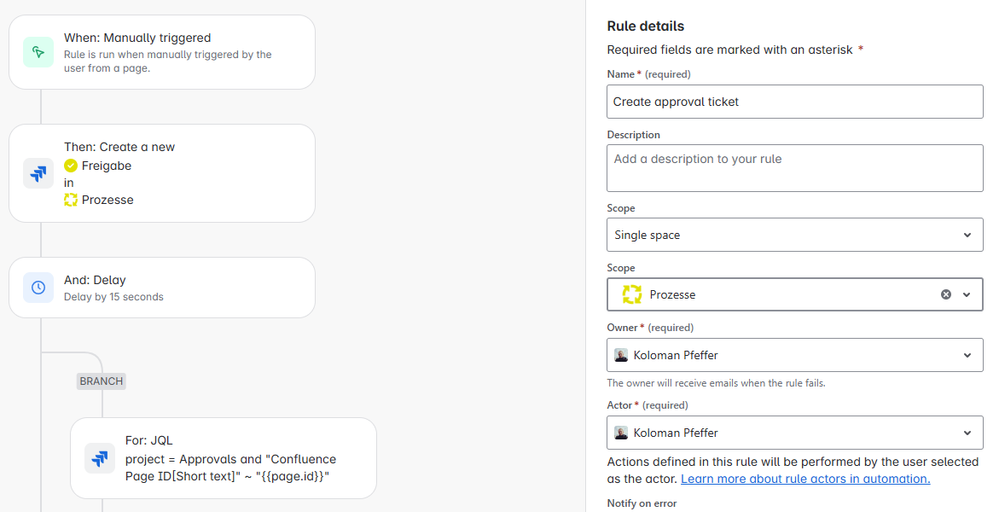Viewport: 999px width, 512px height.
Task: Open the Single space scope dropdown
Action: click(966, 235)
